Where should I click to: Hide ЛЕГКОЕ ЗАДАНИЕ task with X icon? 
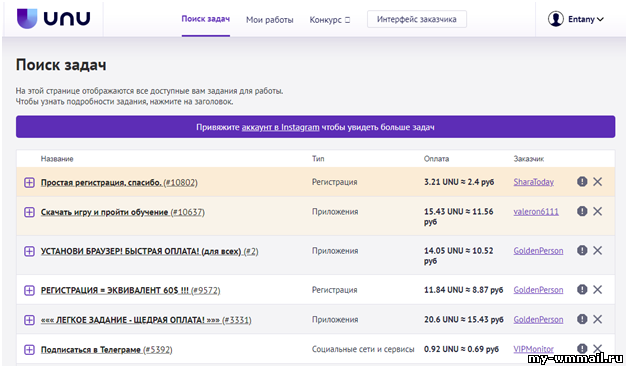pyautogui.click(x=597, y=319)
